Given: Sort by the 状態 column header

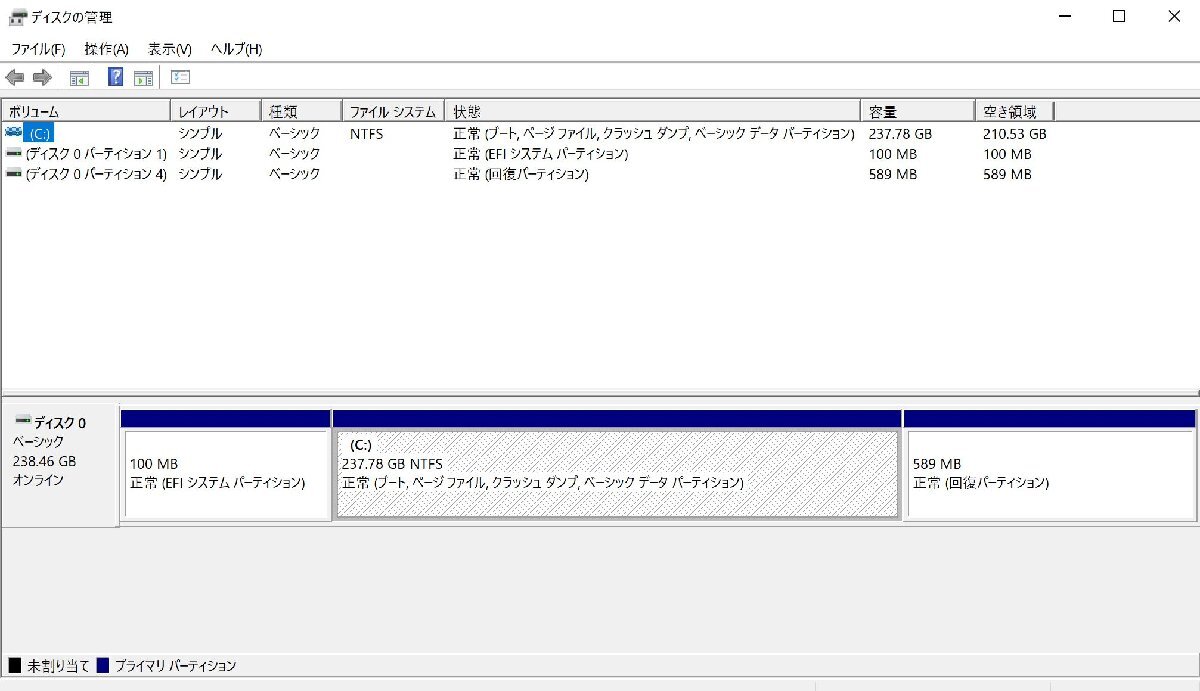Looking at the screenshot, I should pyautogui.click(x=652, y=111).
